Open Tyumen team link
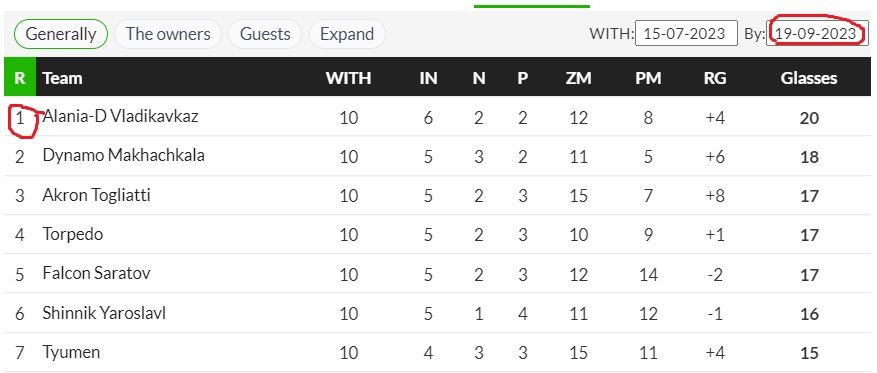The image size is (877, 373). click(71, 352)
